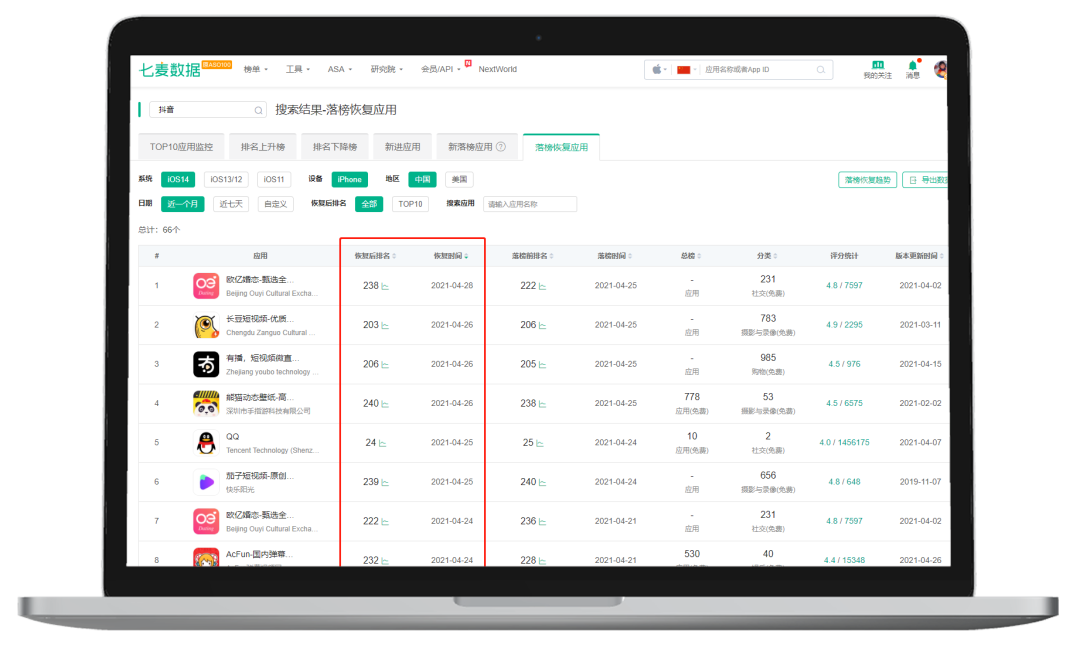Image resolution: width=1080 pixels, height=645 pixels.
Task: Open the 欧亿婚恋 app icon in row 7
Action: coord(206,521)
